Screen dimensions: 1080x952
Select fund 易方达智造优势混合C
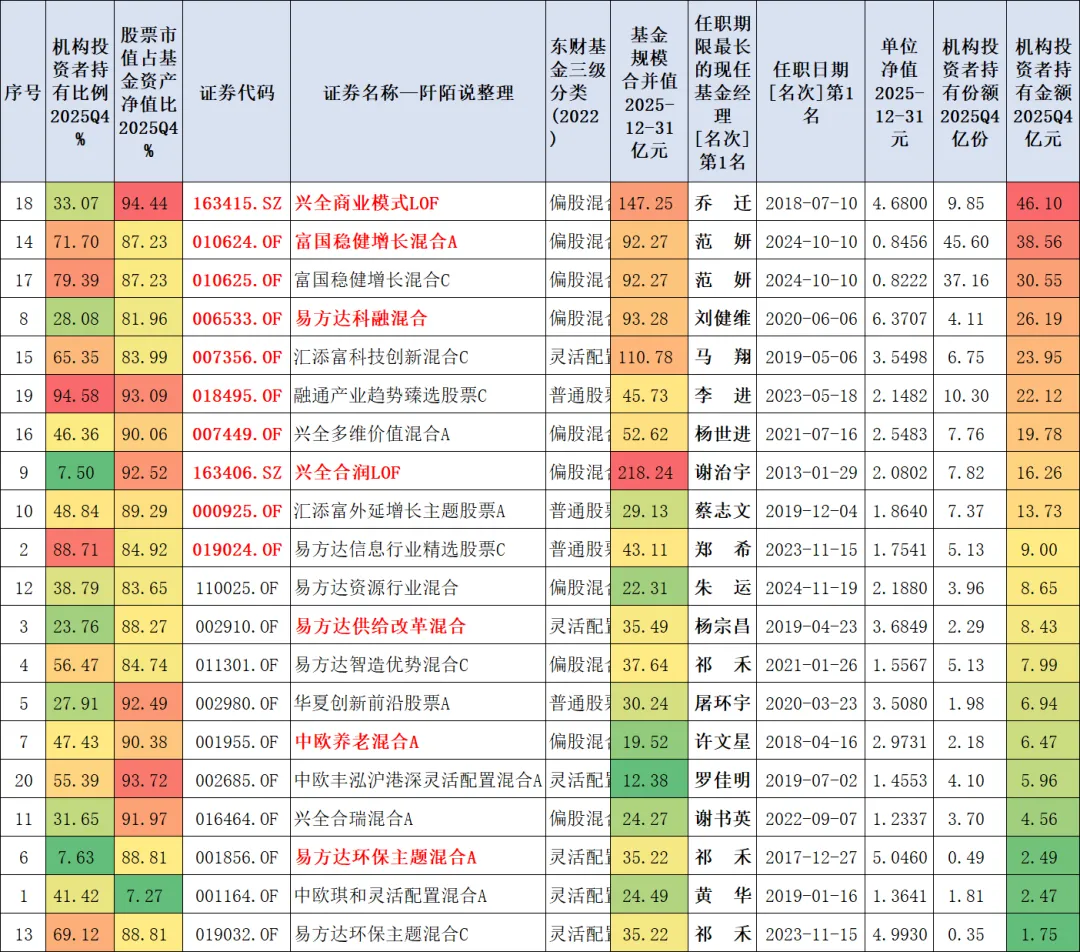[x=381, y=665]
